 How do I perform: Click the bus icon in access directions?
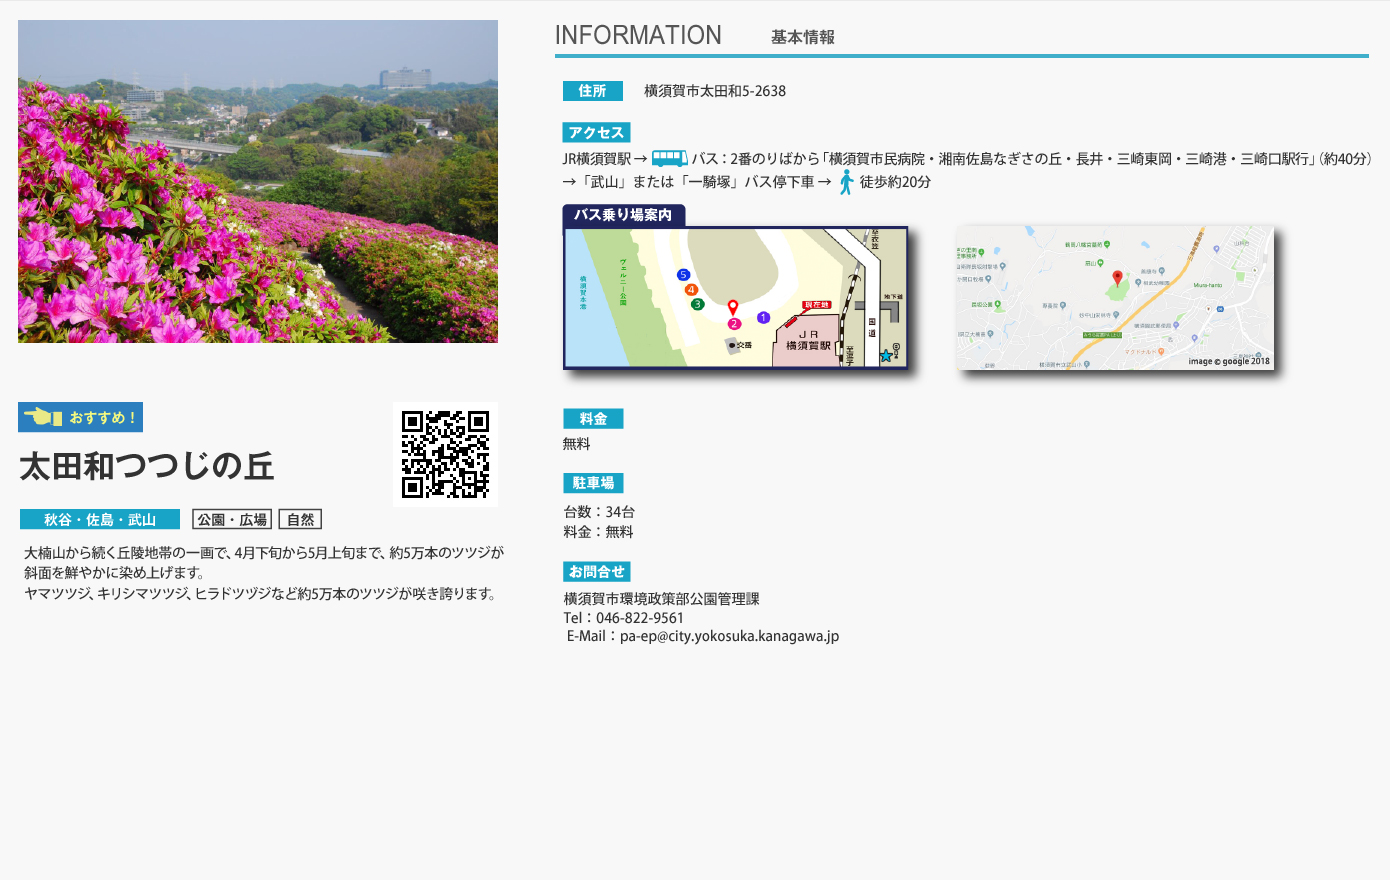tap(669, 159)
